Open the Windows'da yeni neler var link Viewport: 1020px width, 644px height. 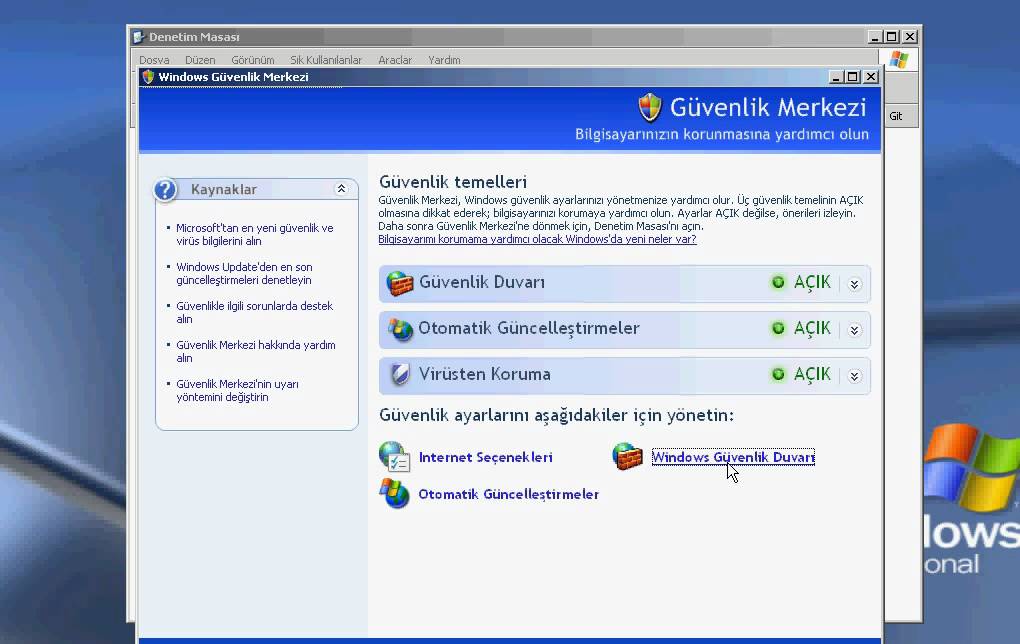point(537,240)
